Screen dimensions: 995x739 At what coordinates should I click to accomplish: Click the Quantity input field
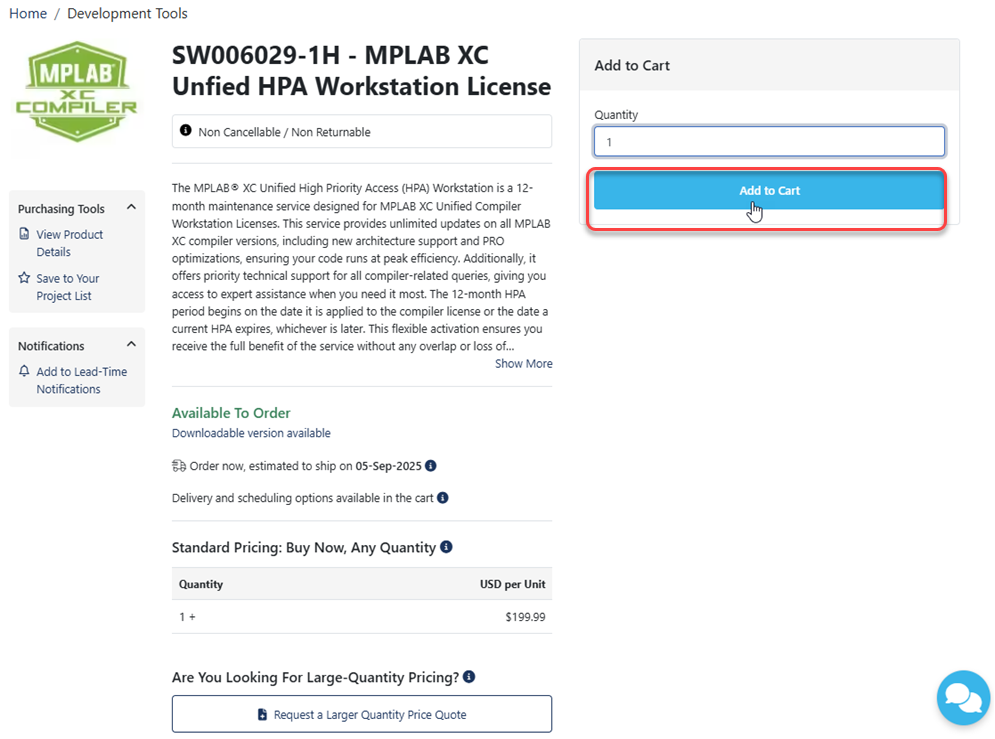[x=769, y=142]
